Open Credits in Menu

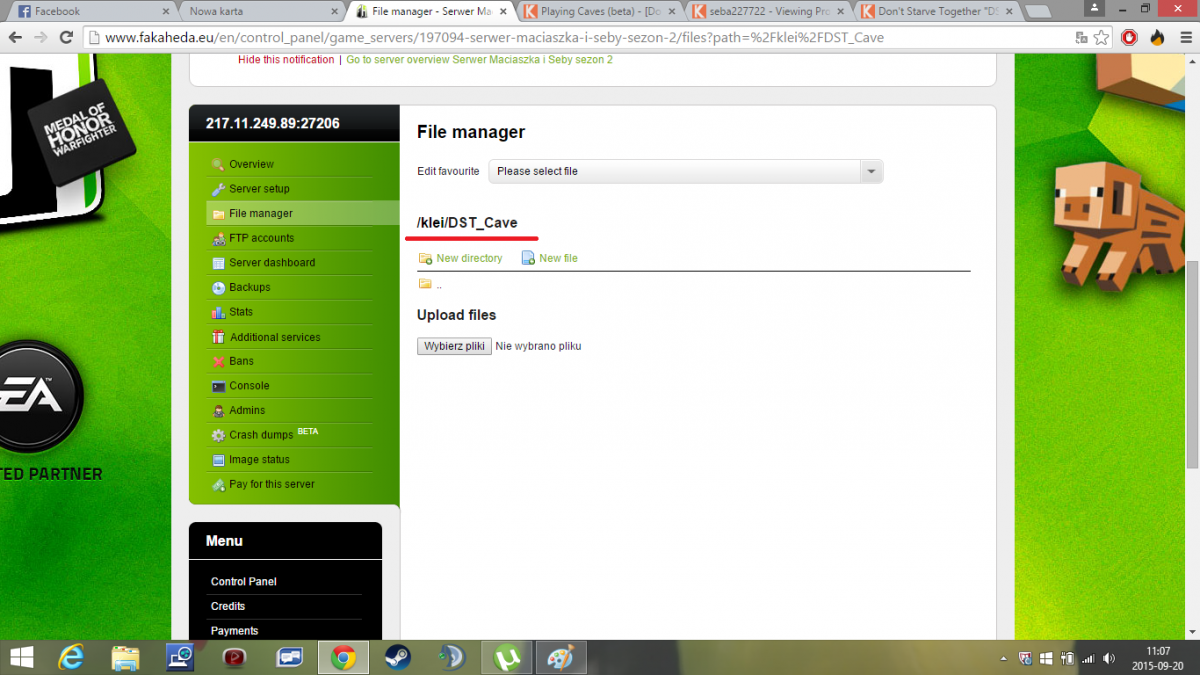(228, 606)
